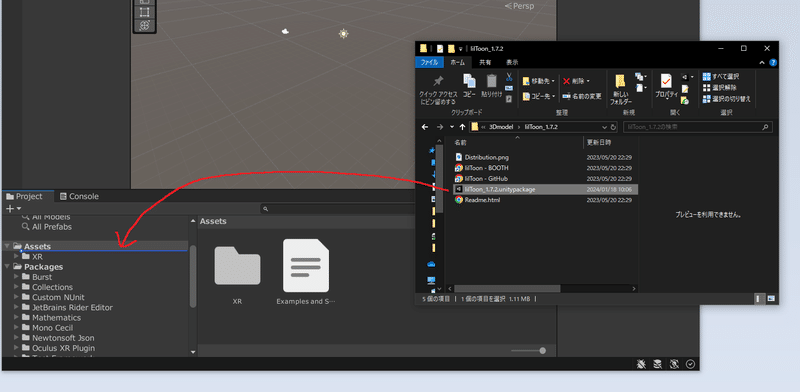This screenshot has height=392, width=800.
Task: Switch Explorer to details list view
Action: pyautogui.click(x=759, y=298)
